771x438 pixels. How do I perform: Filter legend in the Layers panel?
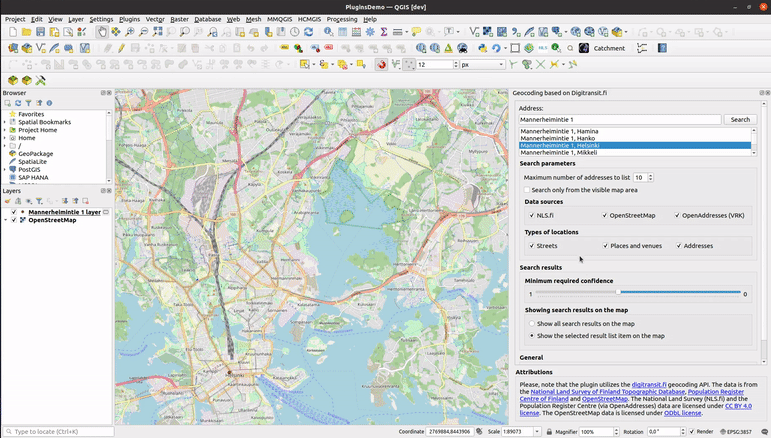(39, 201)
